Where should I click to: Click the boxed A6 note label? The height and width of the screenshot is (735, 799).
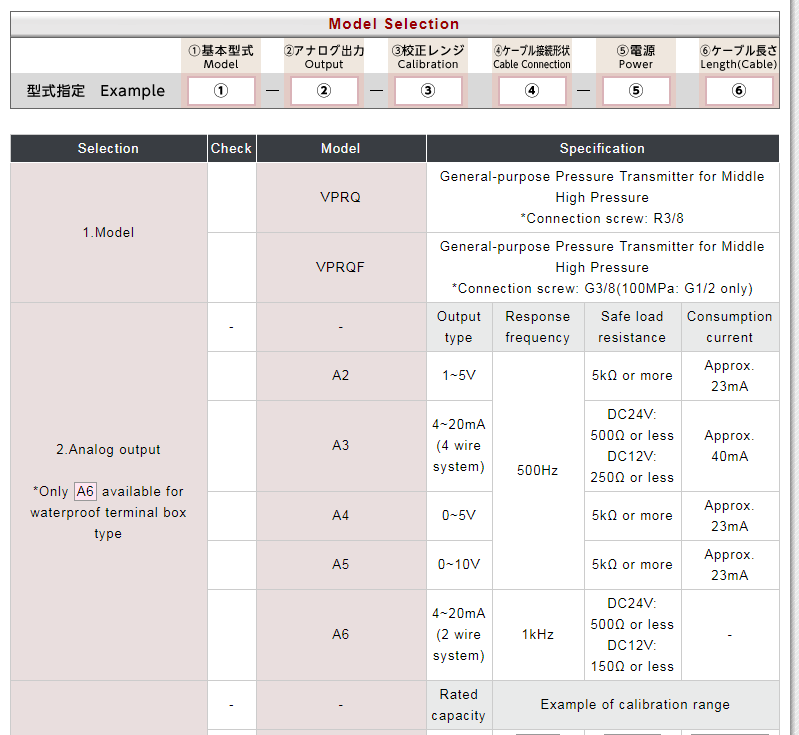[x=85, y=491]
